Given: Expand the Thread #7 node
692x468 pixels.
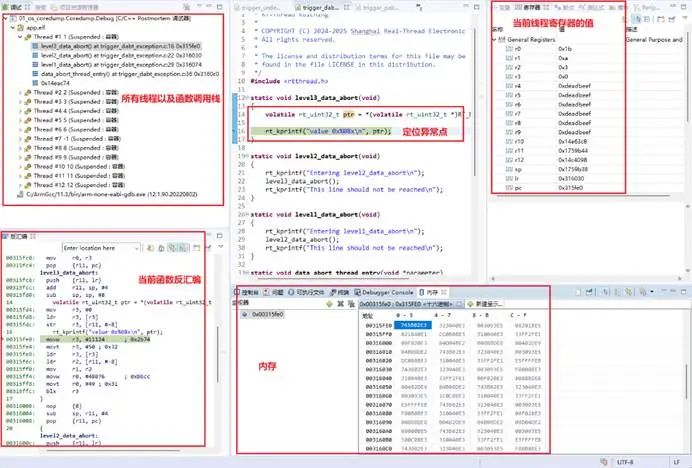Looking at the screenshot, I should (x=20, y=139).
